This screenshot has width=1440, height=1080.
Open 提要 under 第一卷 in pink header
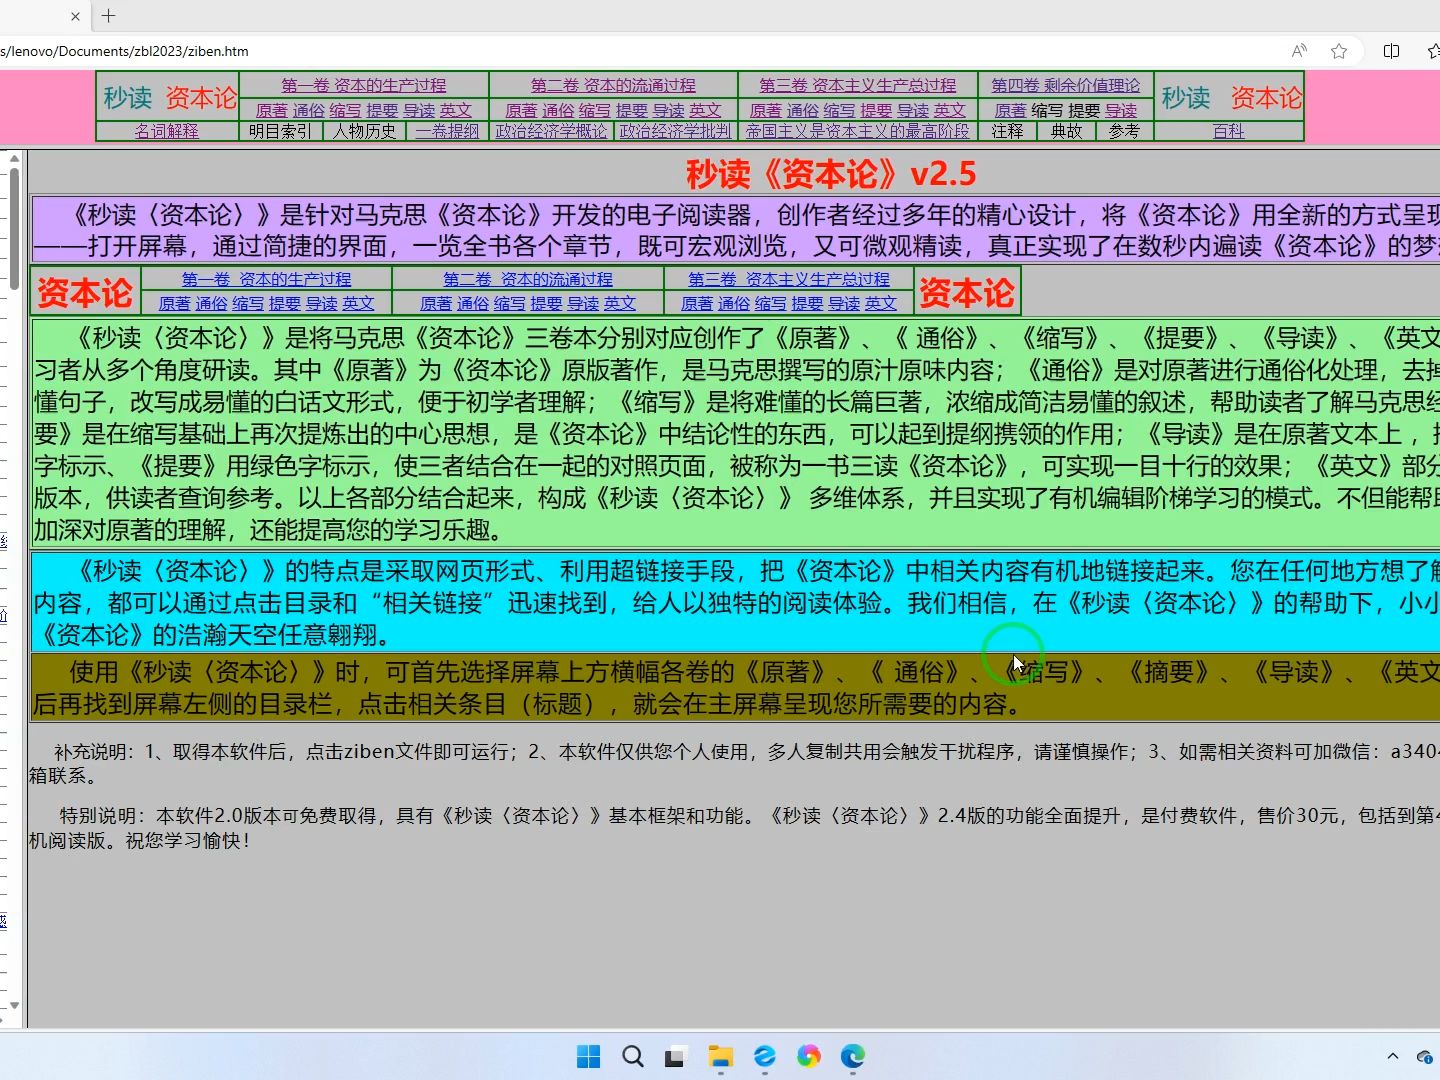(x=382, y=110)
